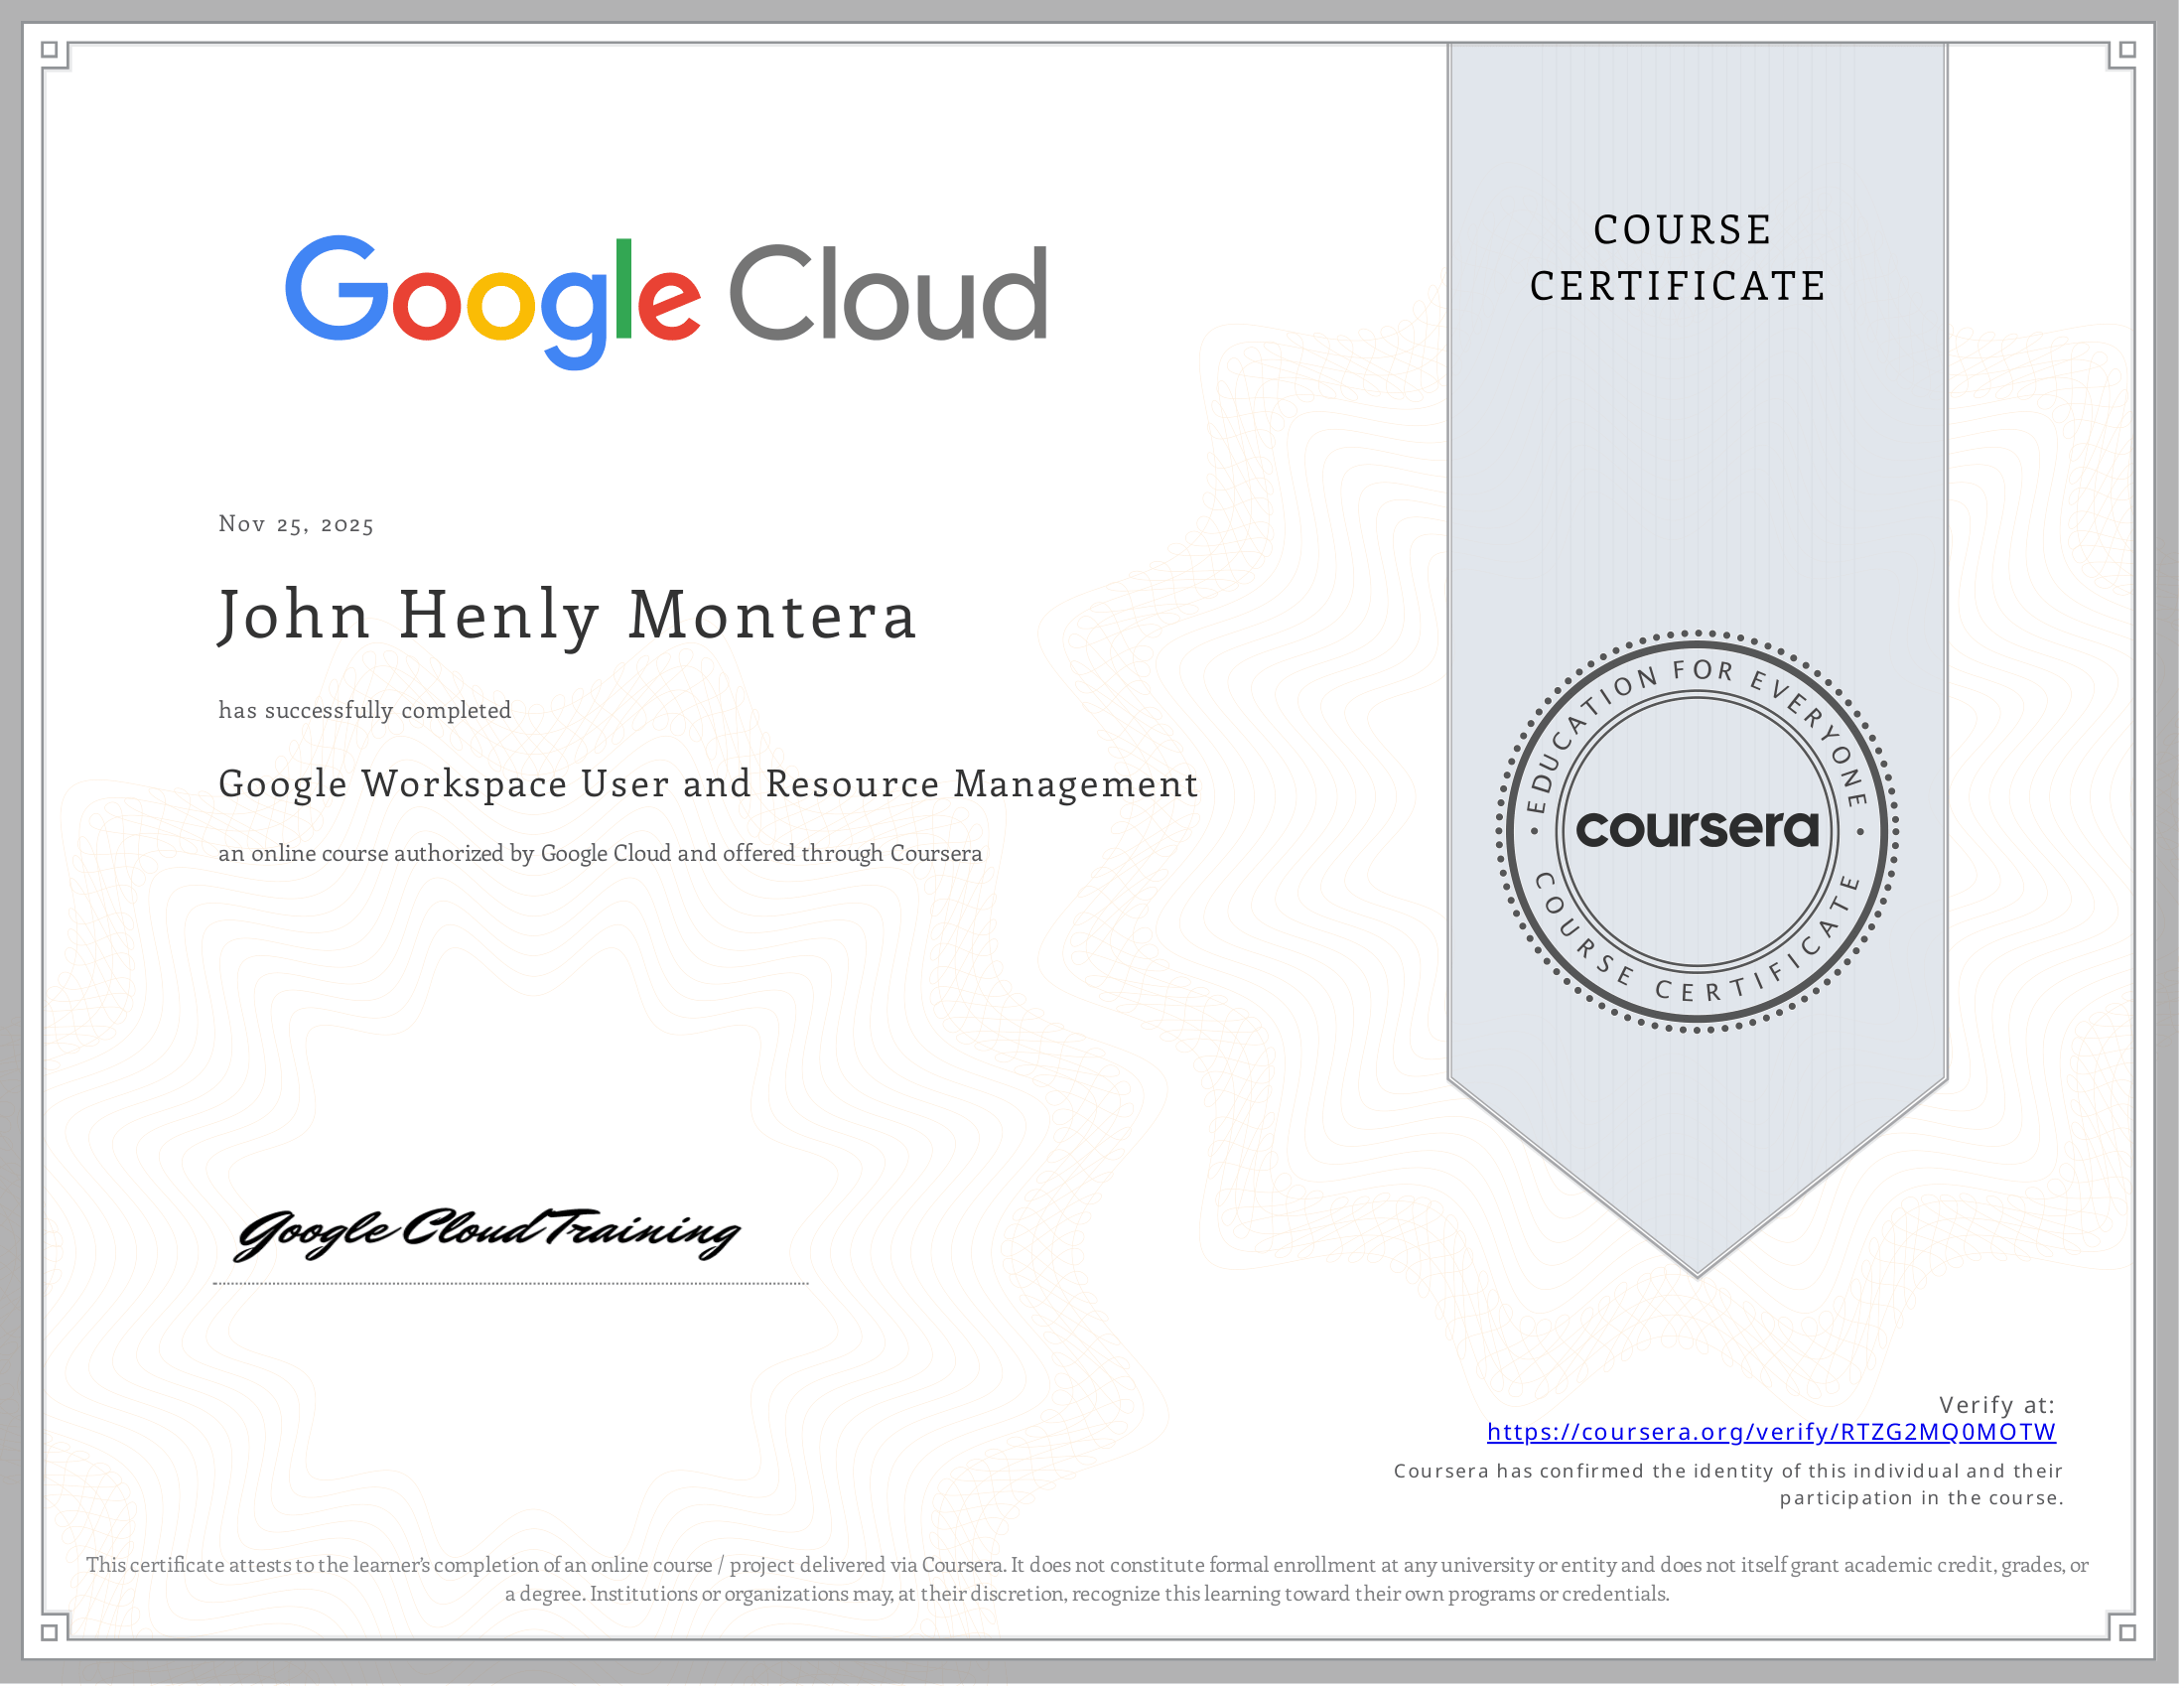Click the bottom-left corner square ornament
The width and height of the screenshot is (2184, 1688).
[x=49, y=1632]
